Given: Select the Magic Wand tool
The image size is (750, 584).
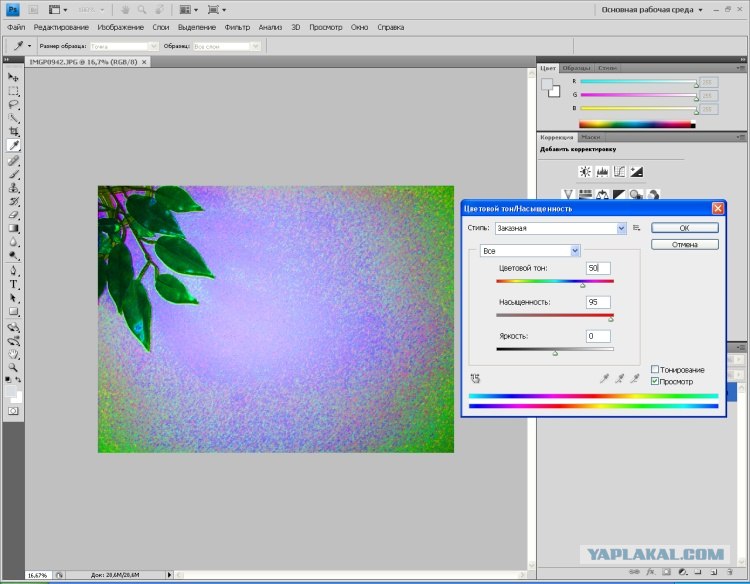Looking at the screenshot, I should 13,118.
